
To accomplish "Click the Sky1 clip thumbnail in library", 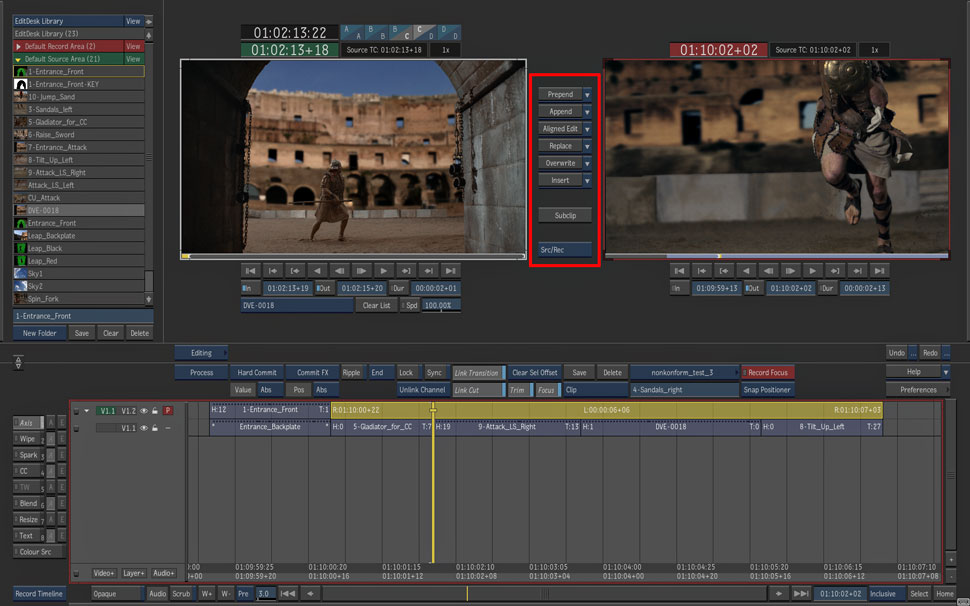I will pos(20,273).
